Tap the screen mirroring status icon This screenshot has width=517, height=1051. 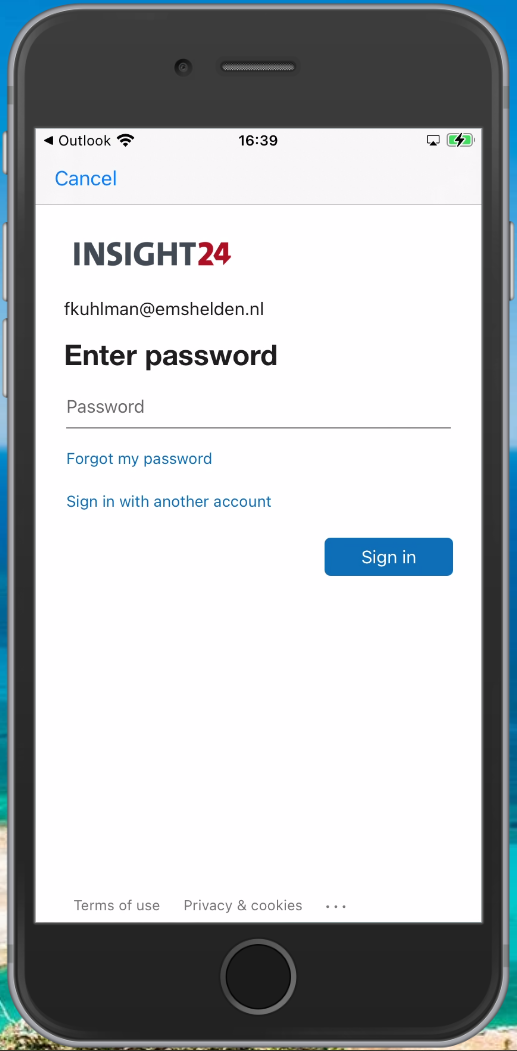(x=433, y=141)
